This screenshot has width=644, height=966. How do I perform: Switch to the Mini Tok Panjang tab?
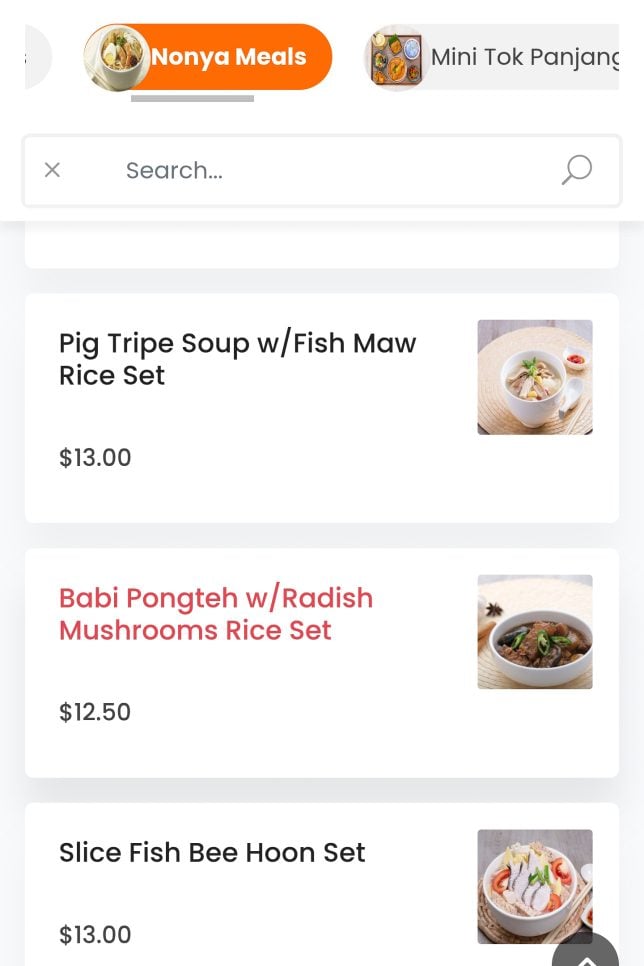coord(523,57)
